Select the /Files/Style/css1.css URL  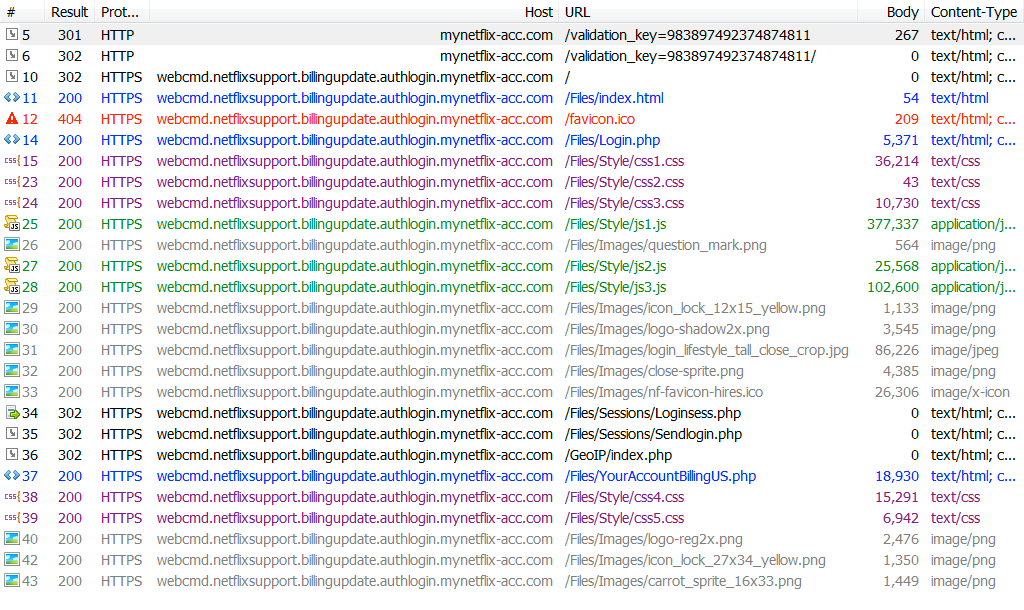click(x=624, y=161)
